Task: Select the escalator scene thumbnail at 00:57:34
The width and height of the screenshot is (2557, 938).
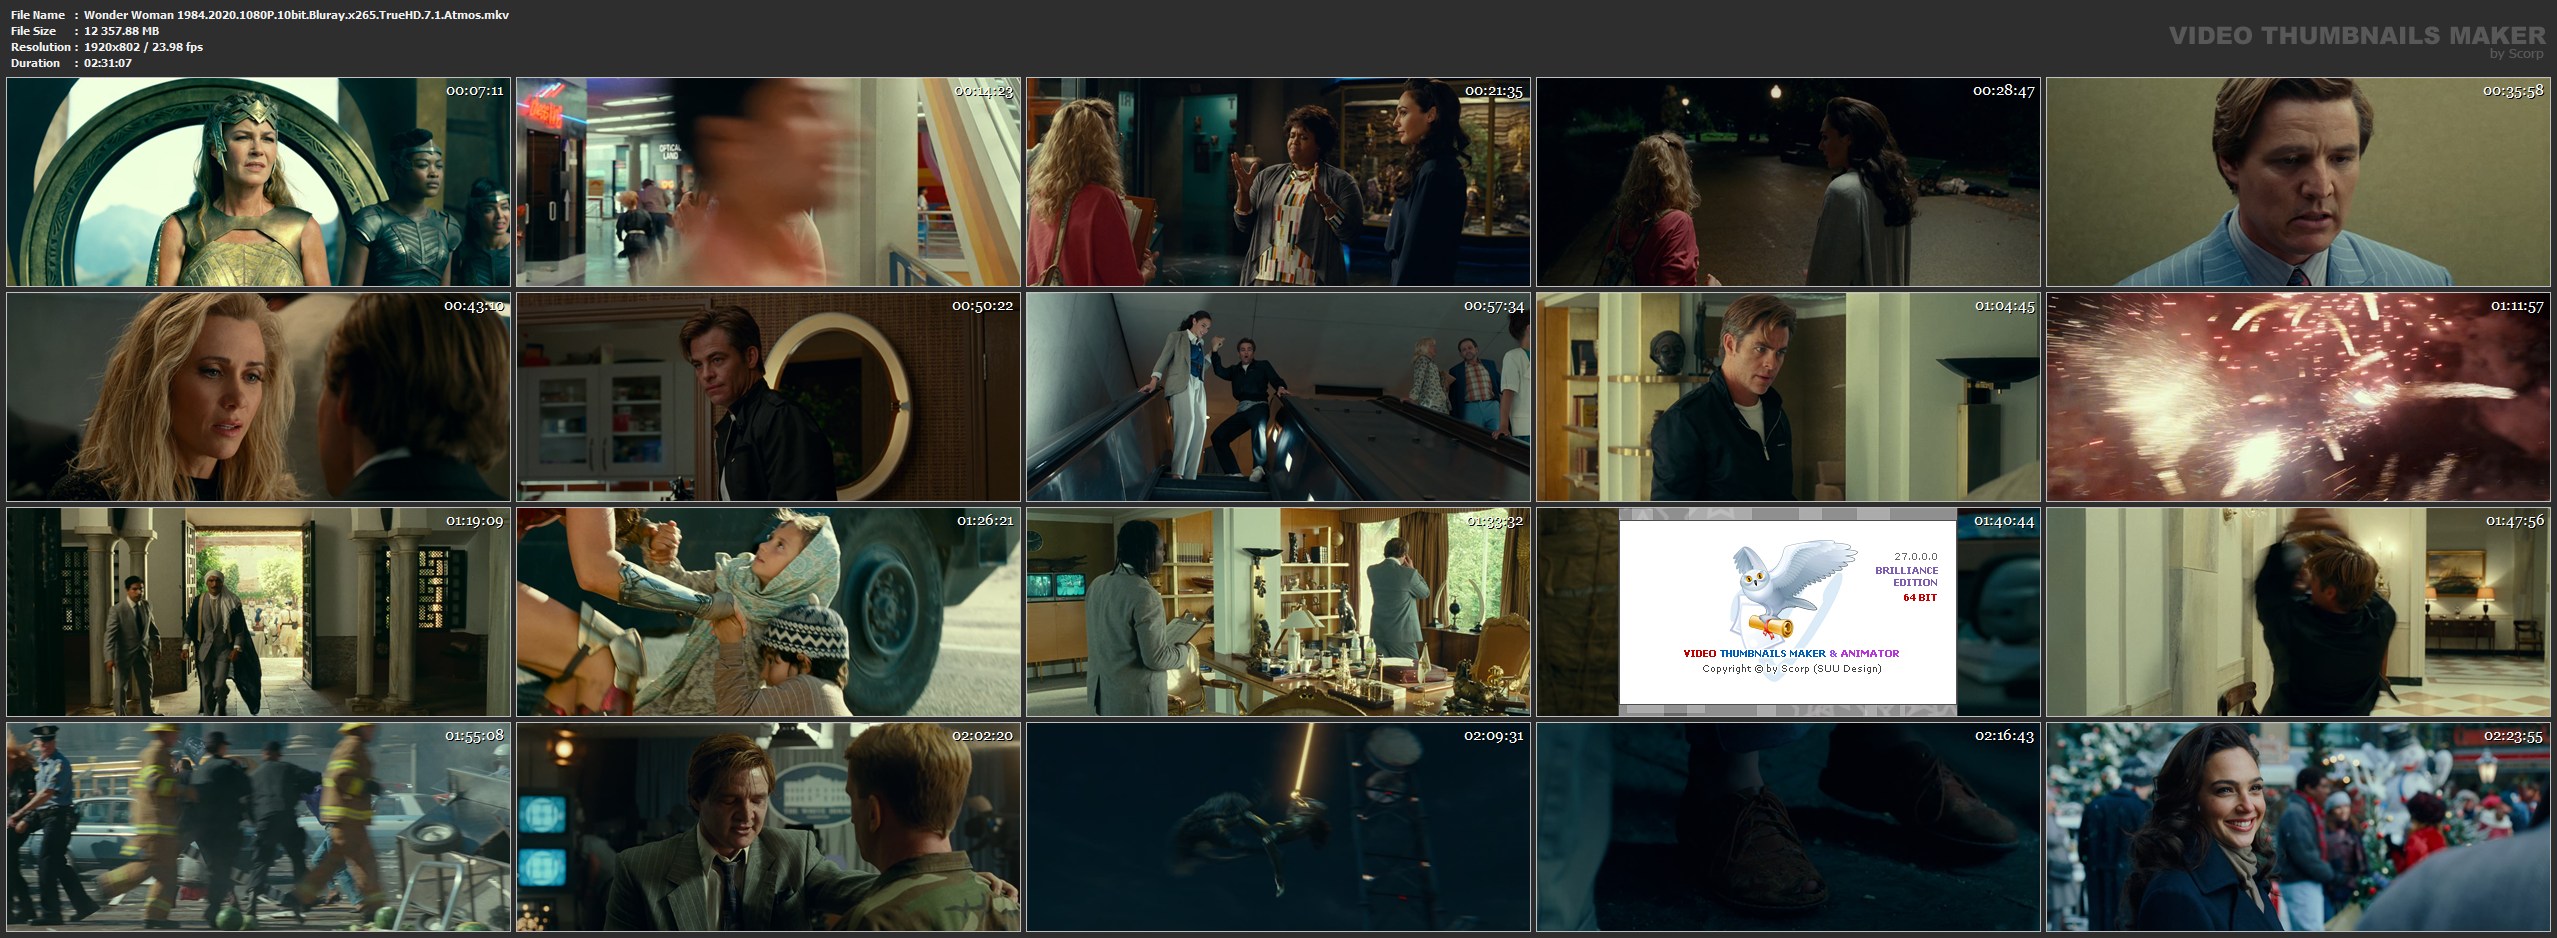Action: pyautogui.click(x=1278, y=397)
